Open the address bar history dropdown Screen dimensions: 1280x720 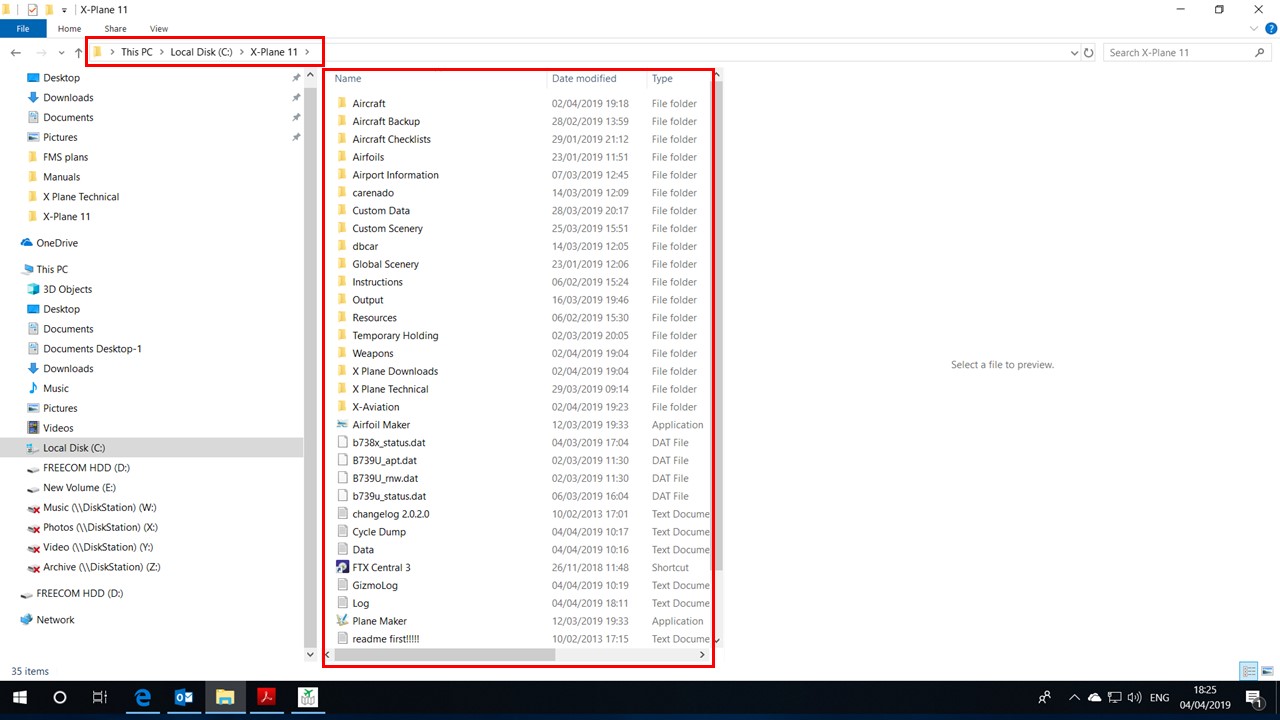[x=1074, y=52]
